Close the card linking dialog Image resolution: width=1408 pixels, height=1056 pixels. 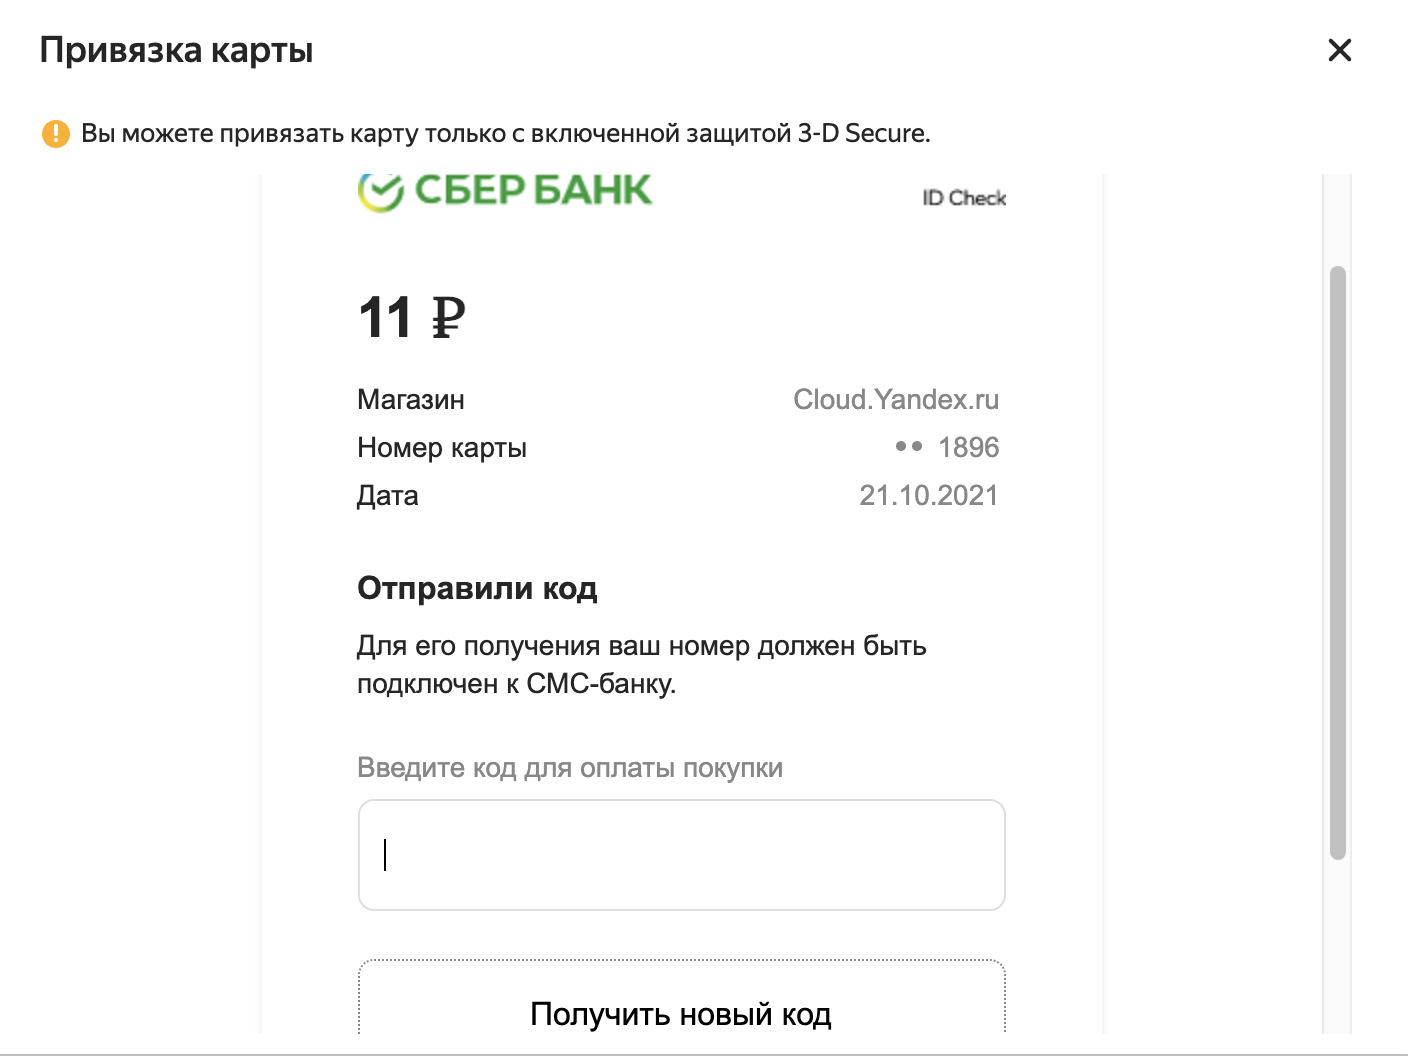point(1339,50)
